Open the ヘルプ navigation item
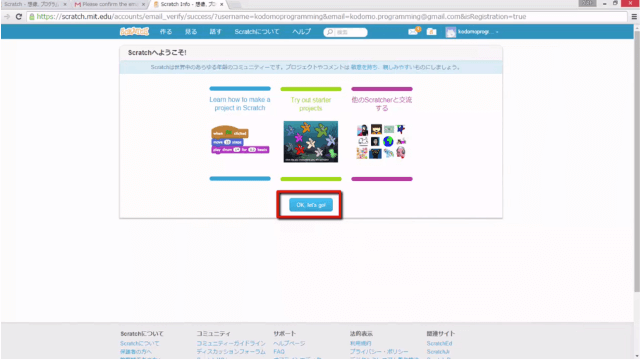 pos(301,32)
